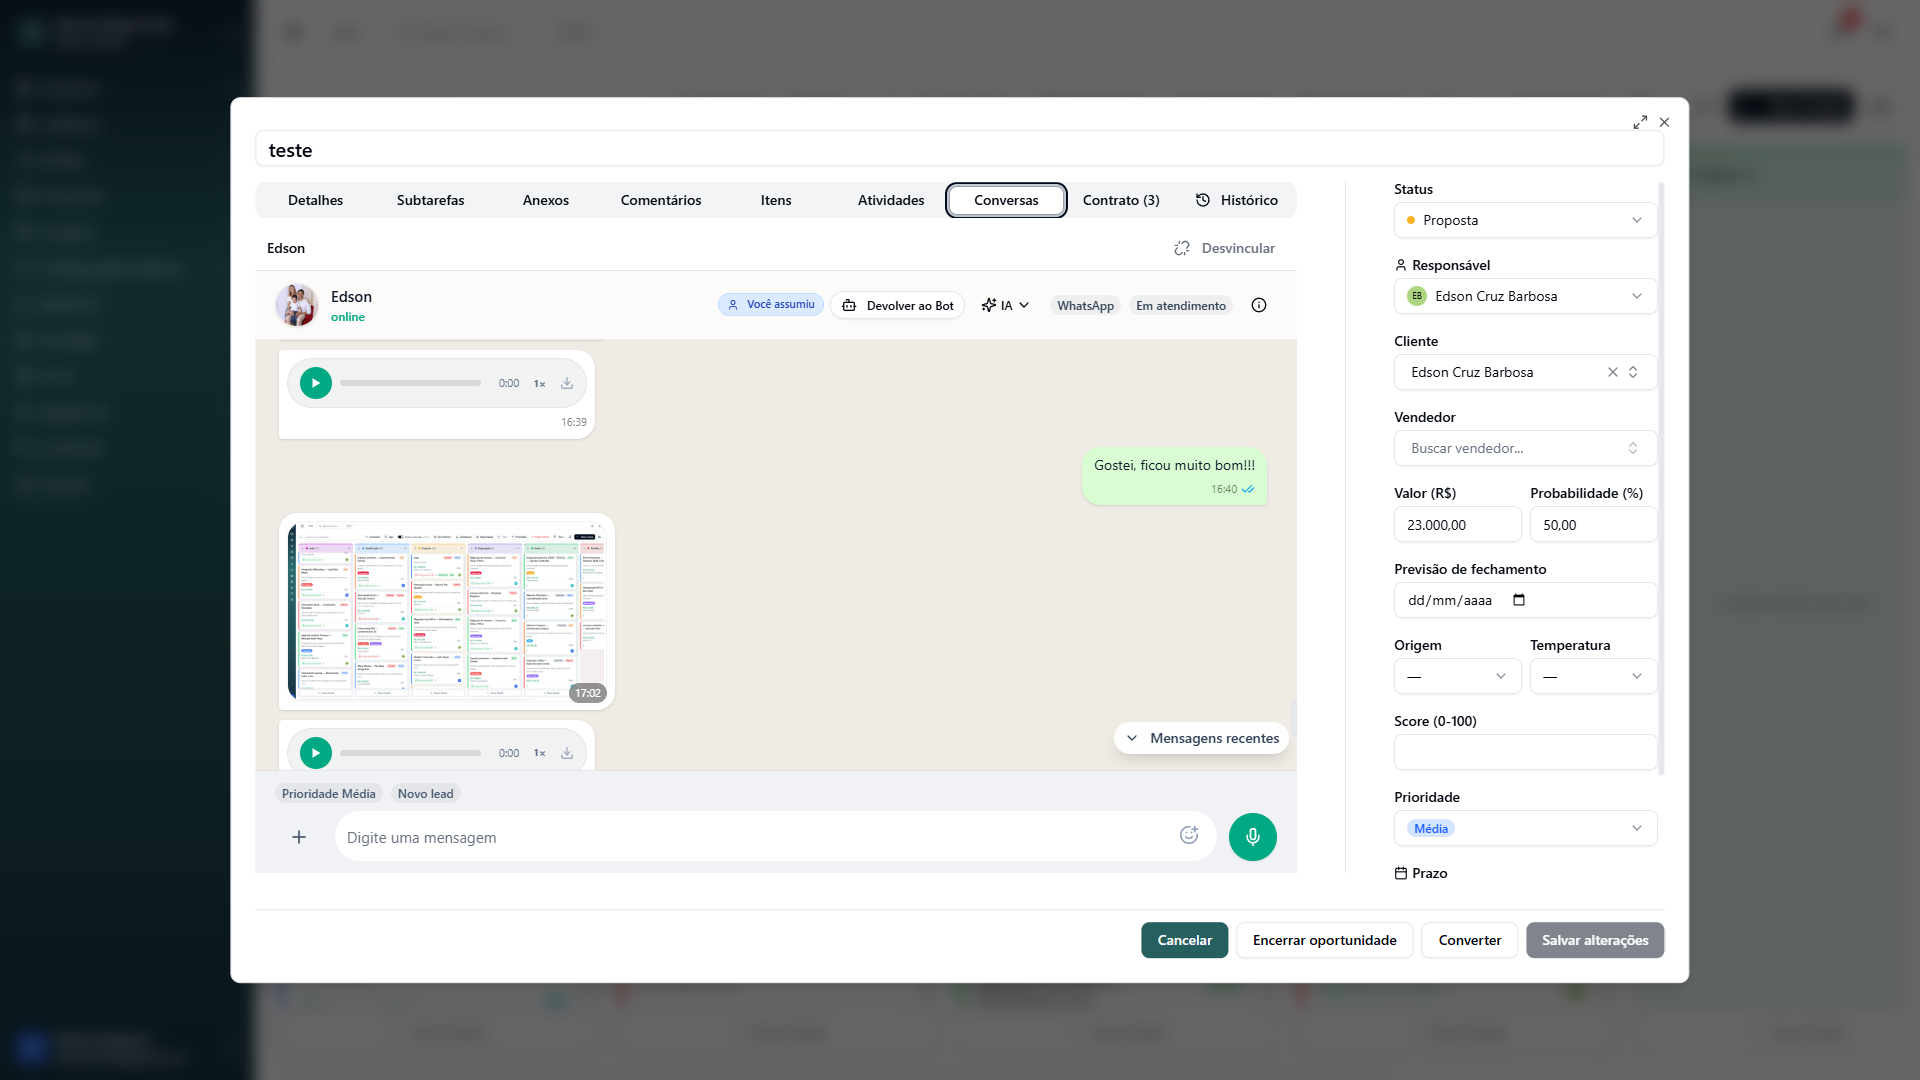Open the Buscar vendedor combo box
The height and width of the screenshot is (1080, 1920).
tap(1524, 448)
